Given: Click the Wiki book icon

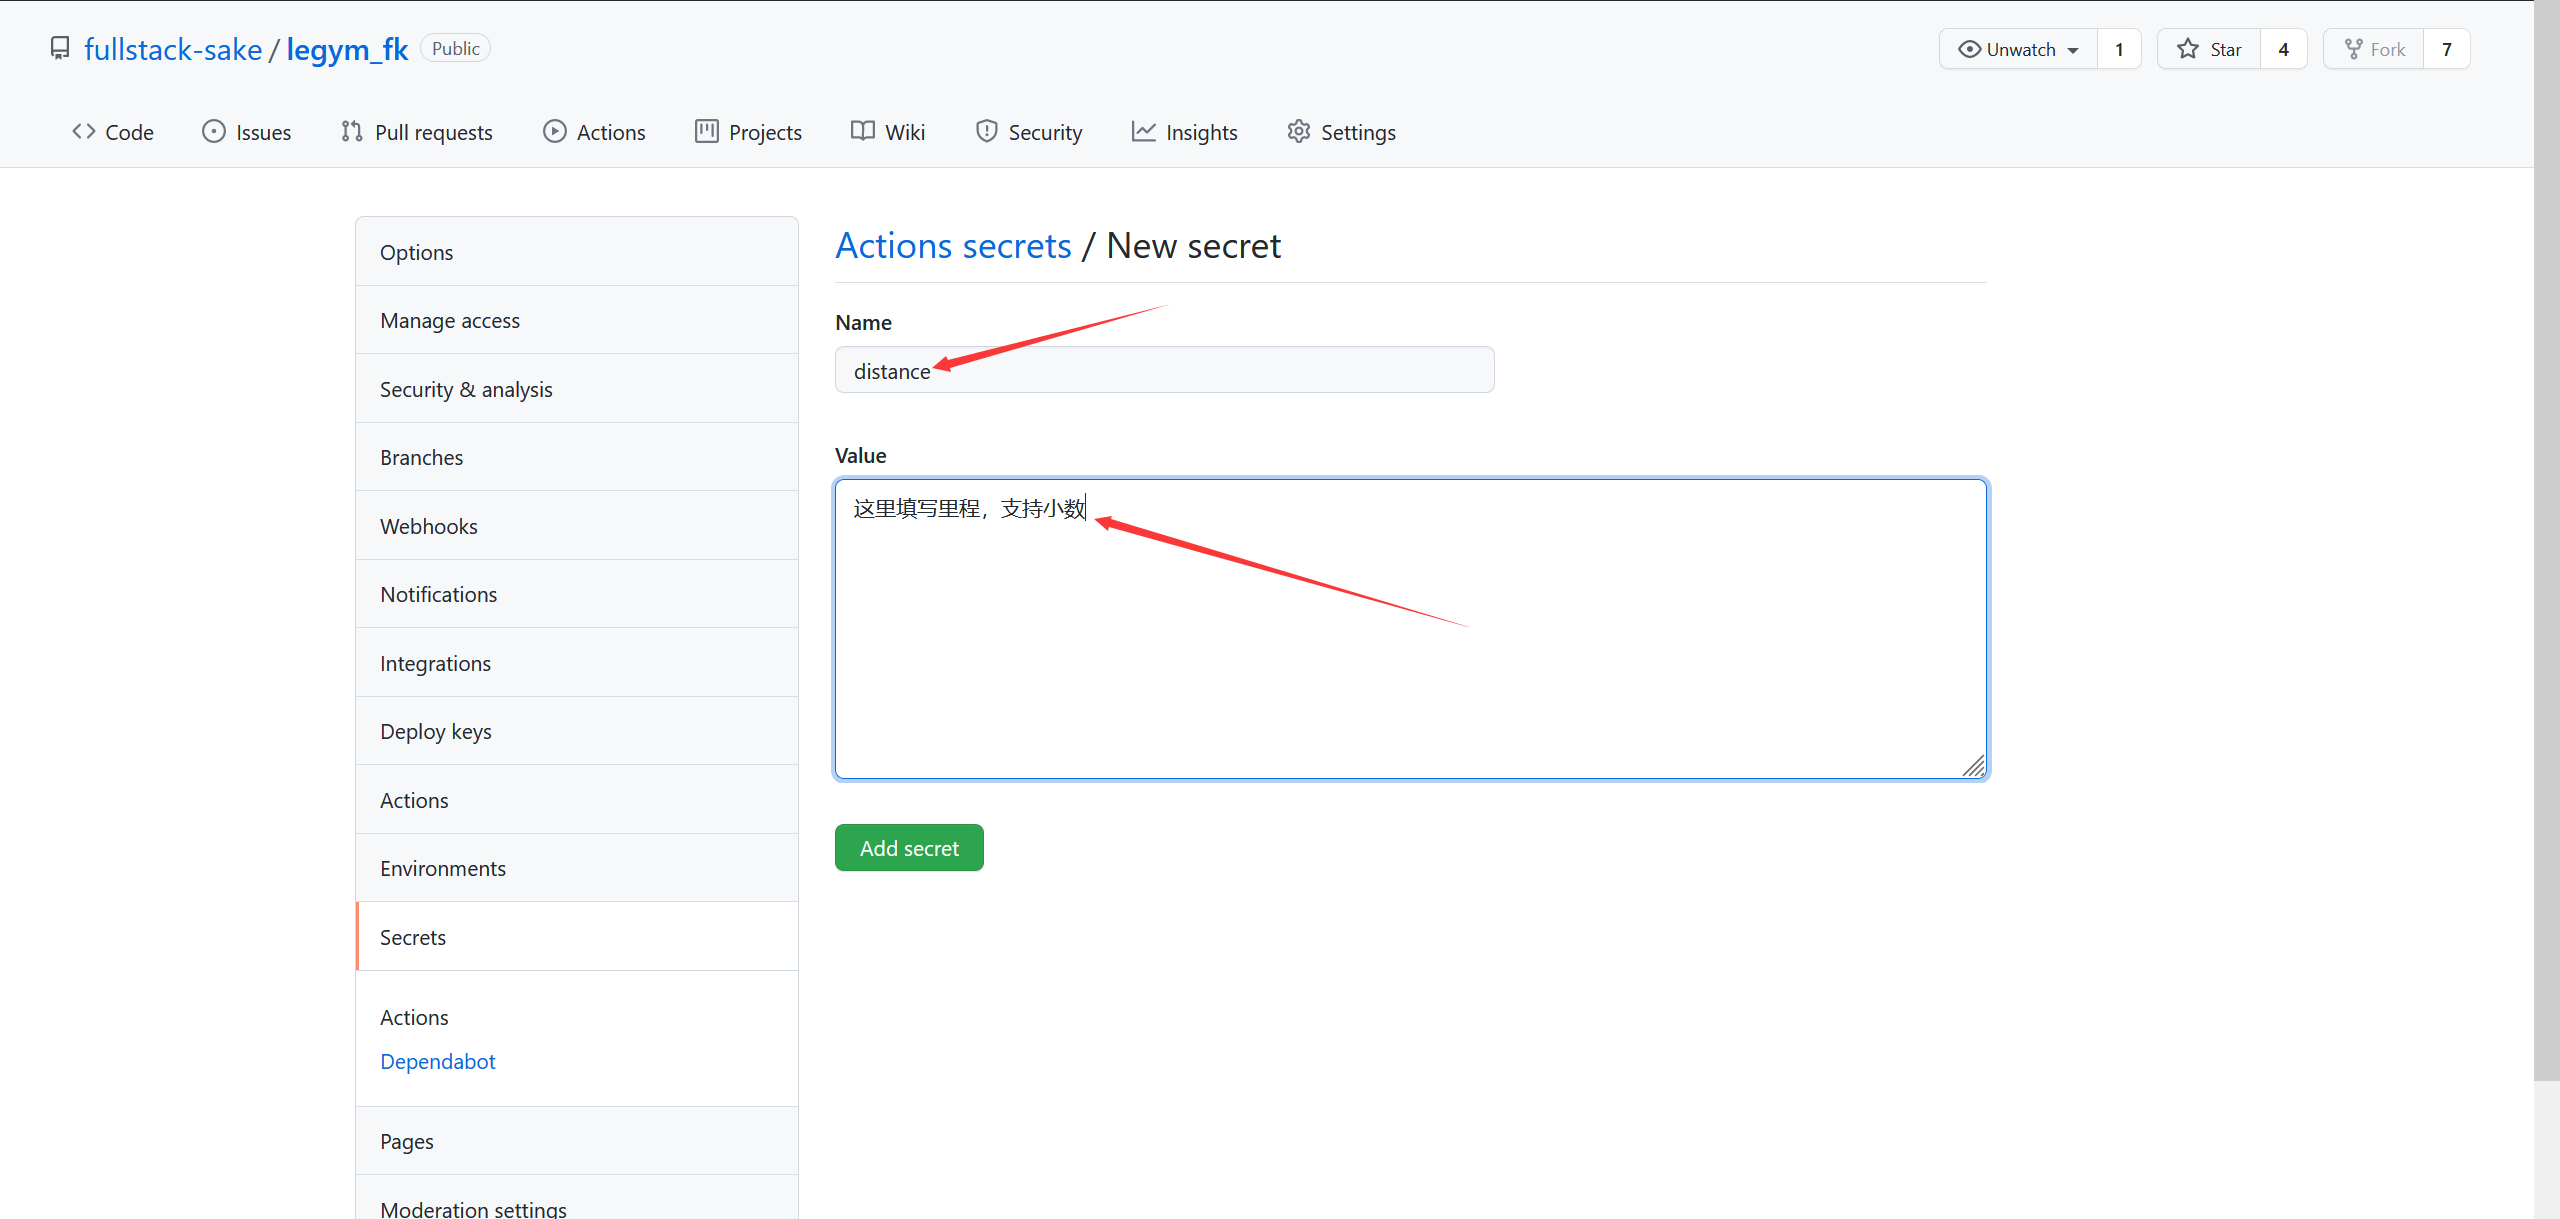Looking at the screenshot, I should (862, 132).
